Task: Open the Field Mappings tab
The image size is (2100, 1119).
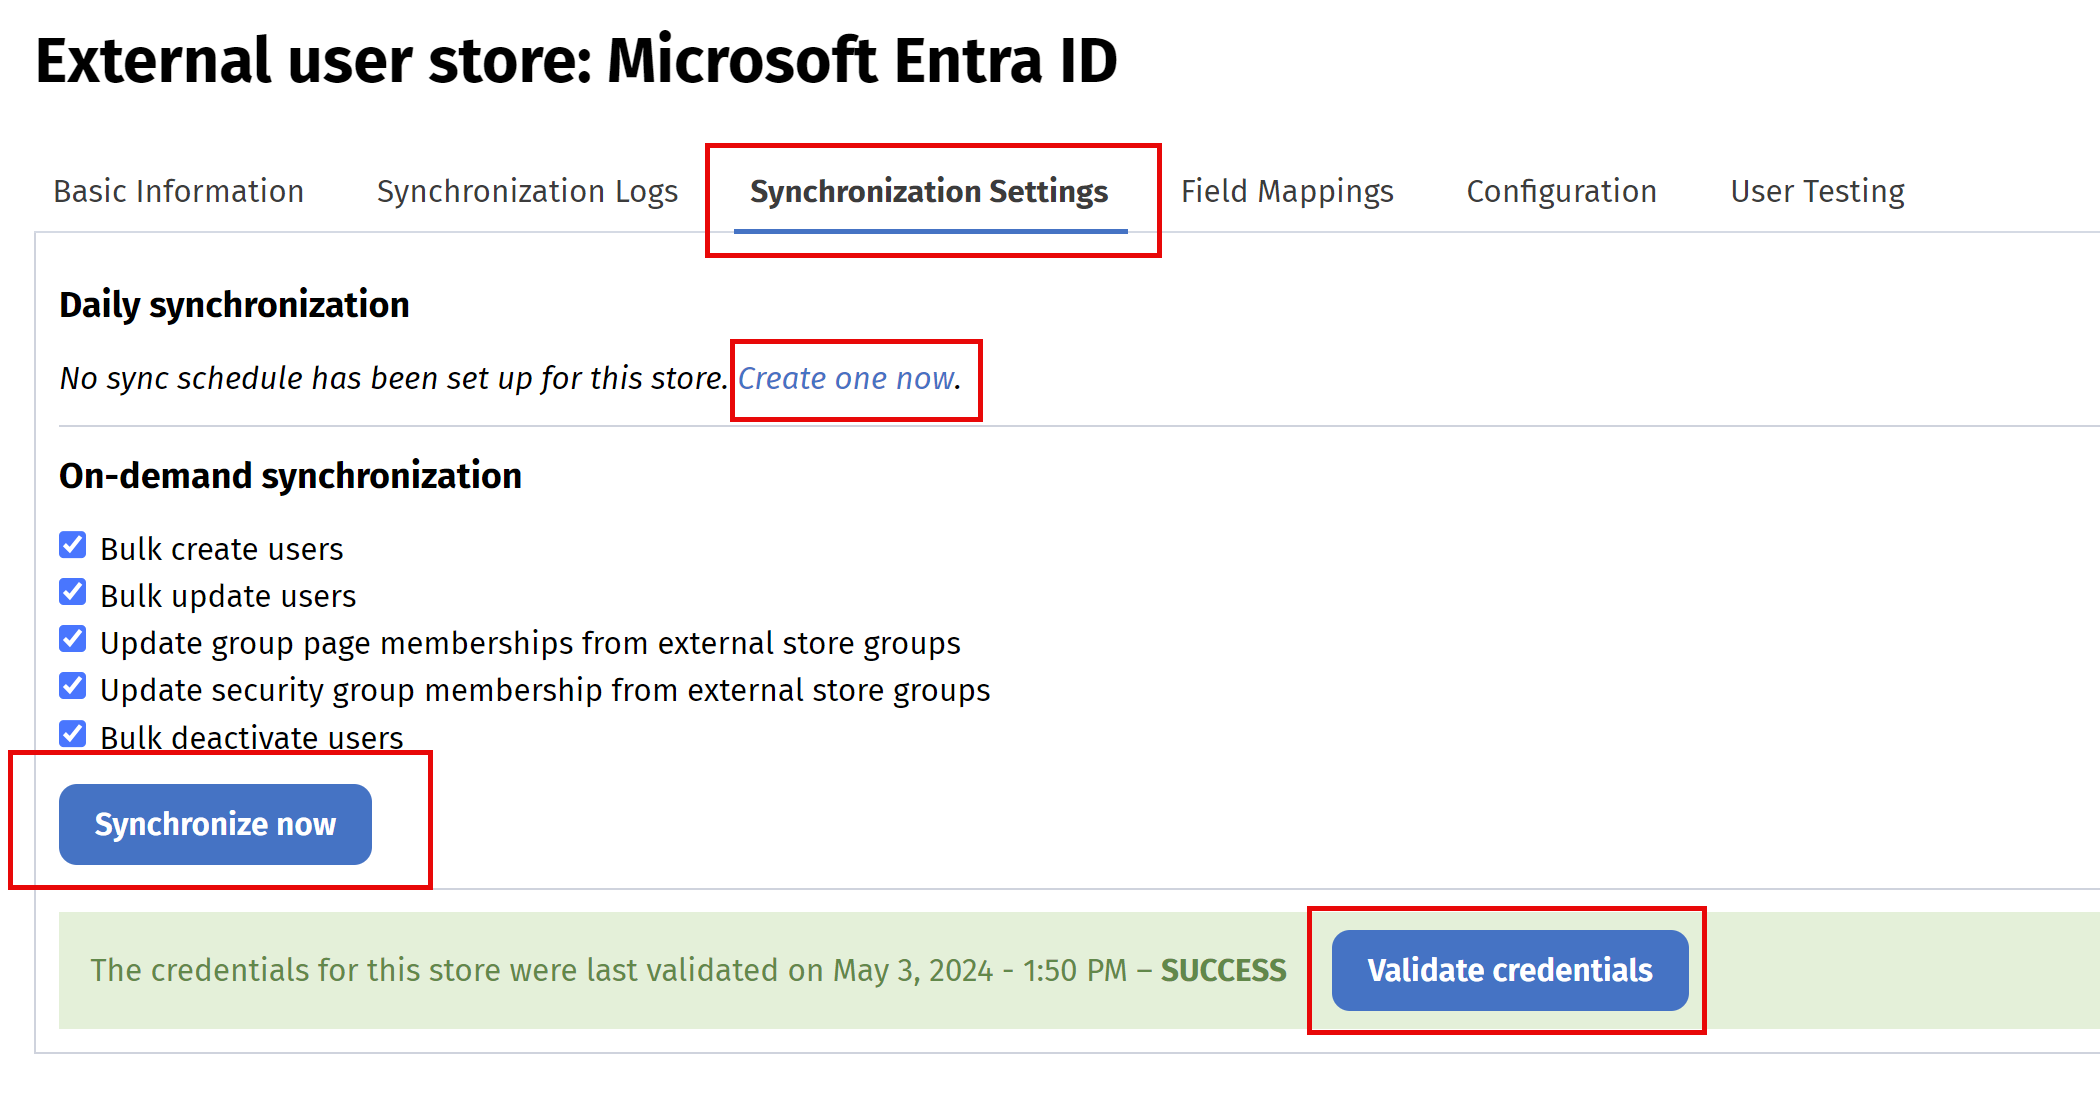Action: [1287, 191]
